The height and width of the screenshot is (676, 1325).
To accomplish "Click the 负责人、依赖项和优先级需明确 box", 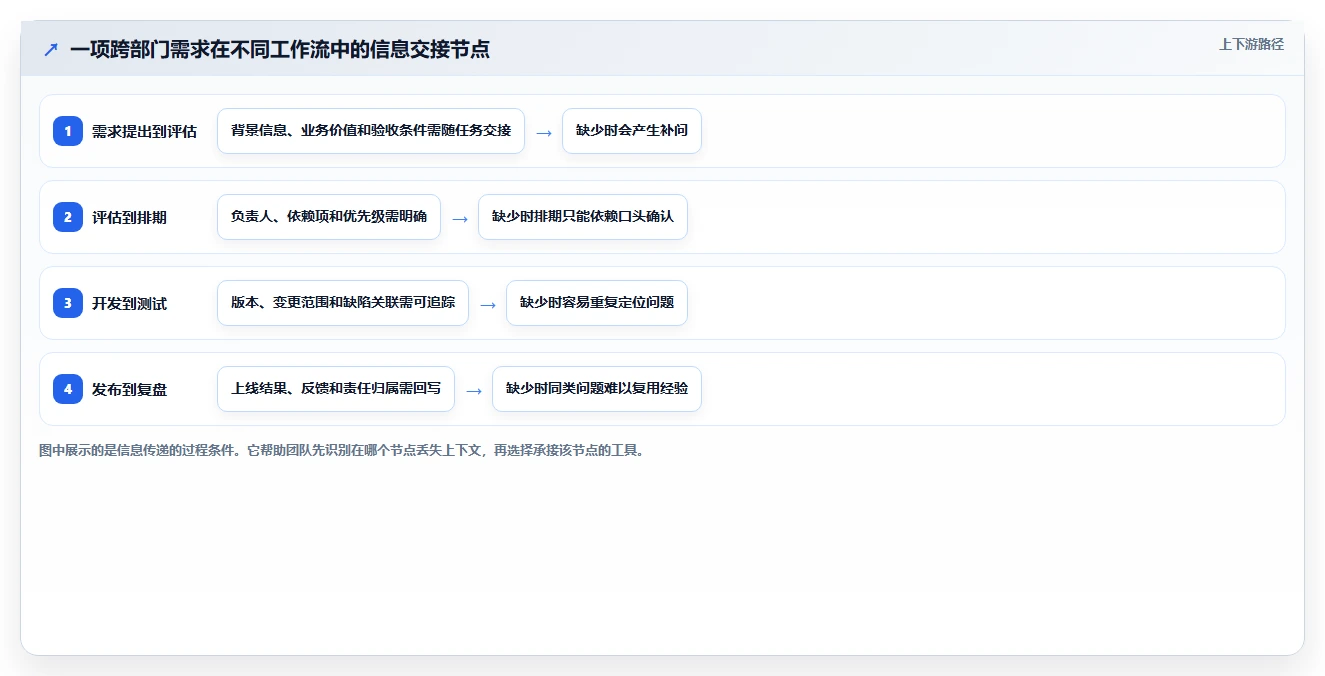I will pyautogui.click(x=329, y=217).
